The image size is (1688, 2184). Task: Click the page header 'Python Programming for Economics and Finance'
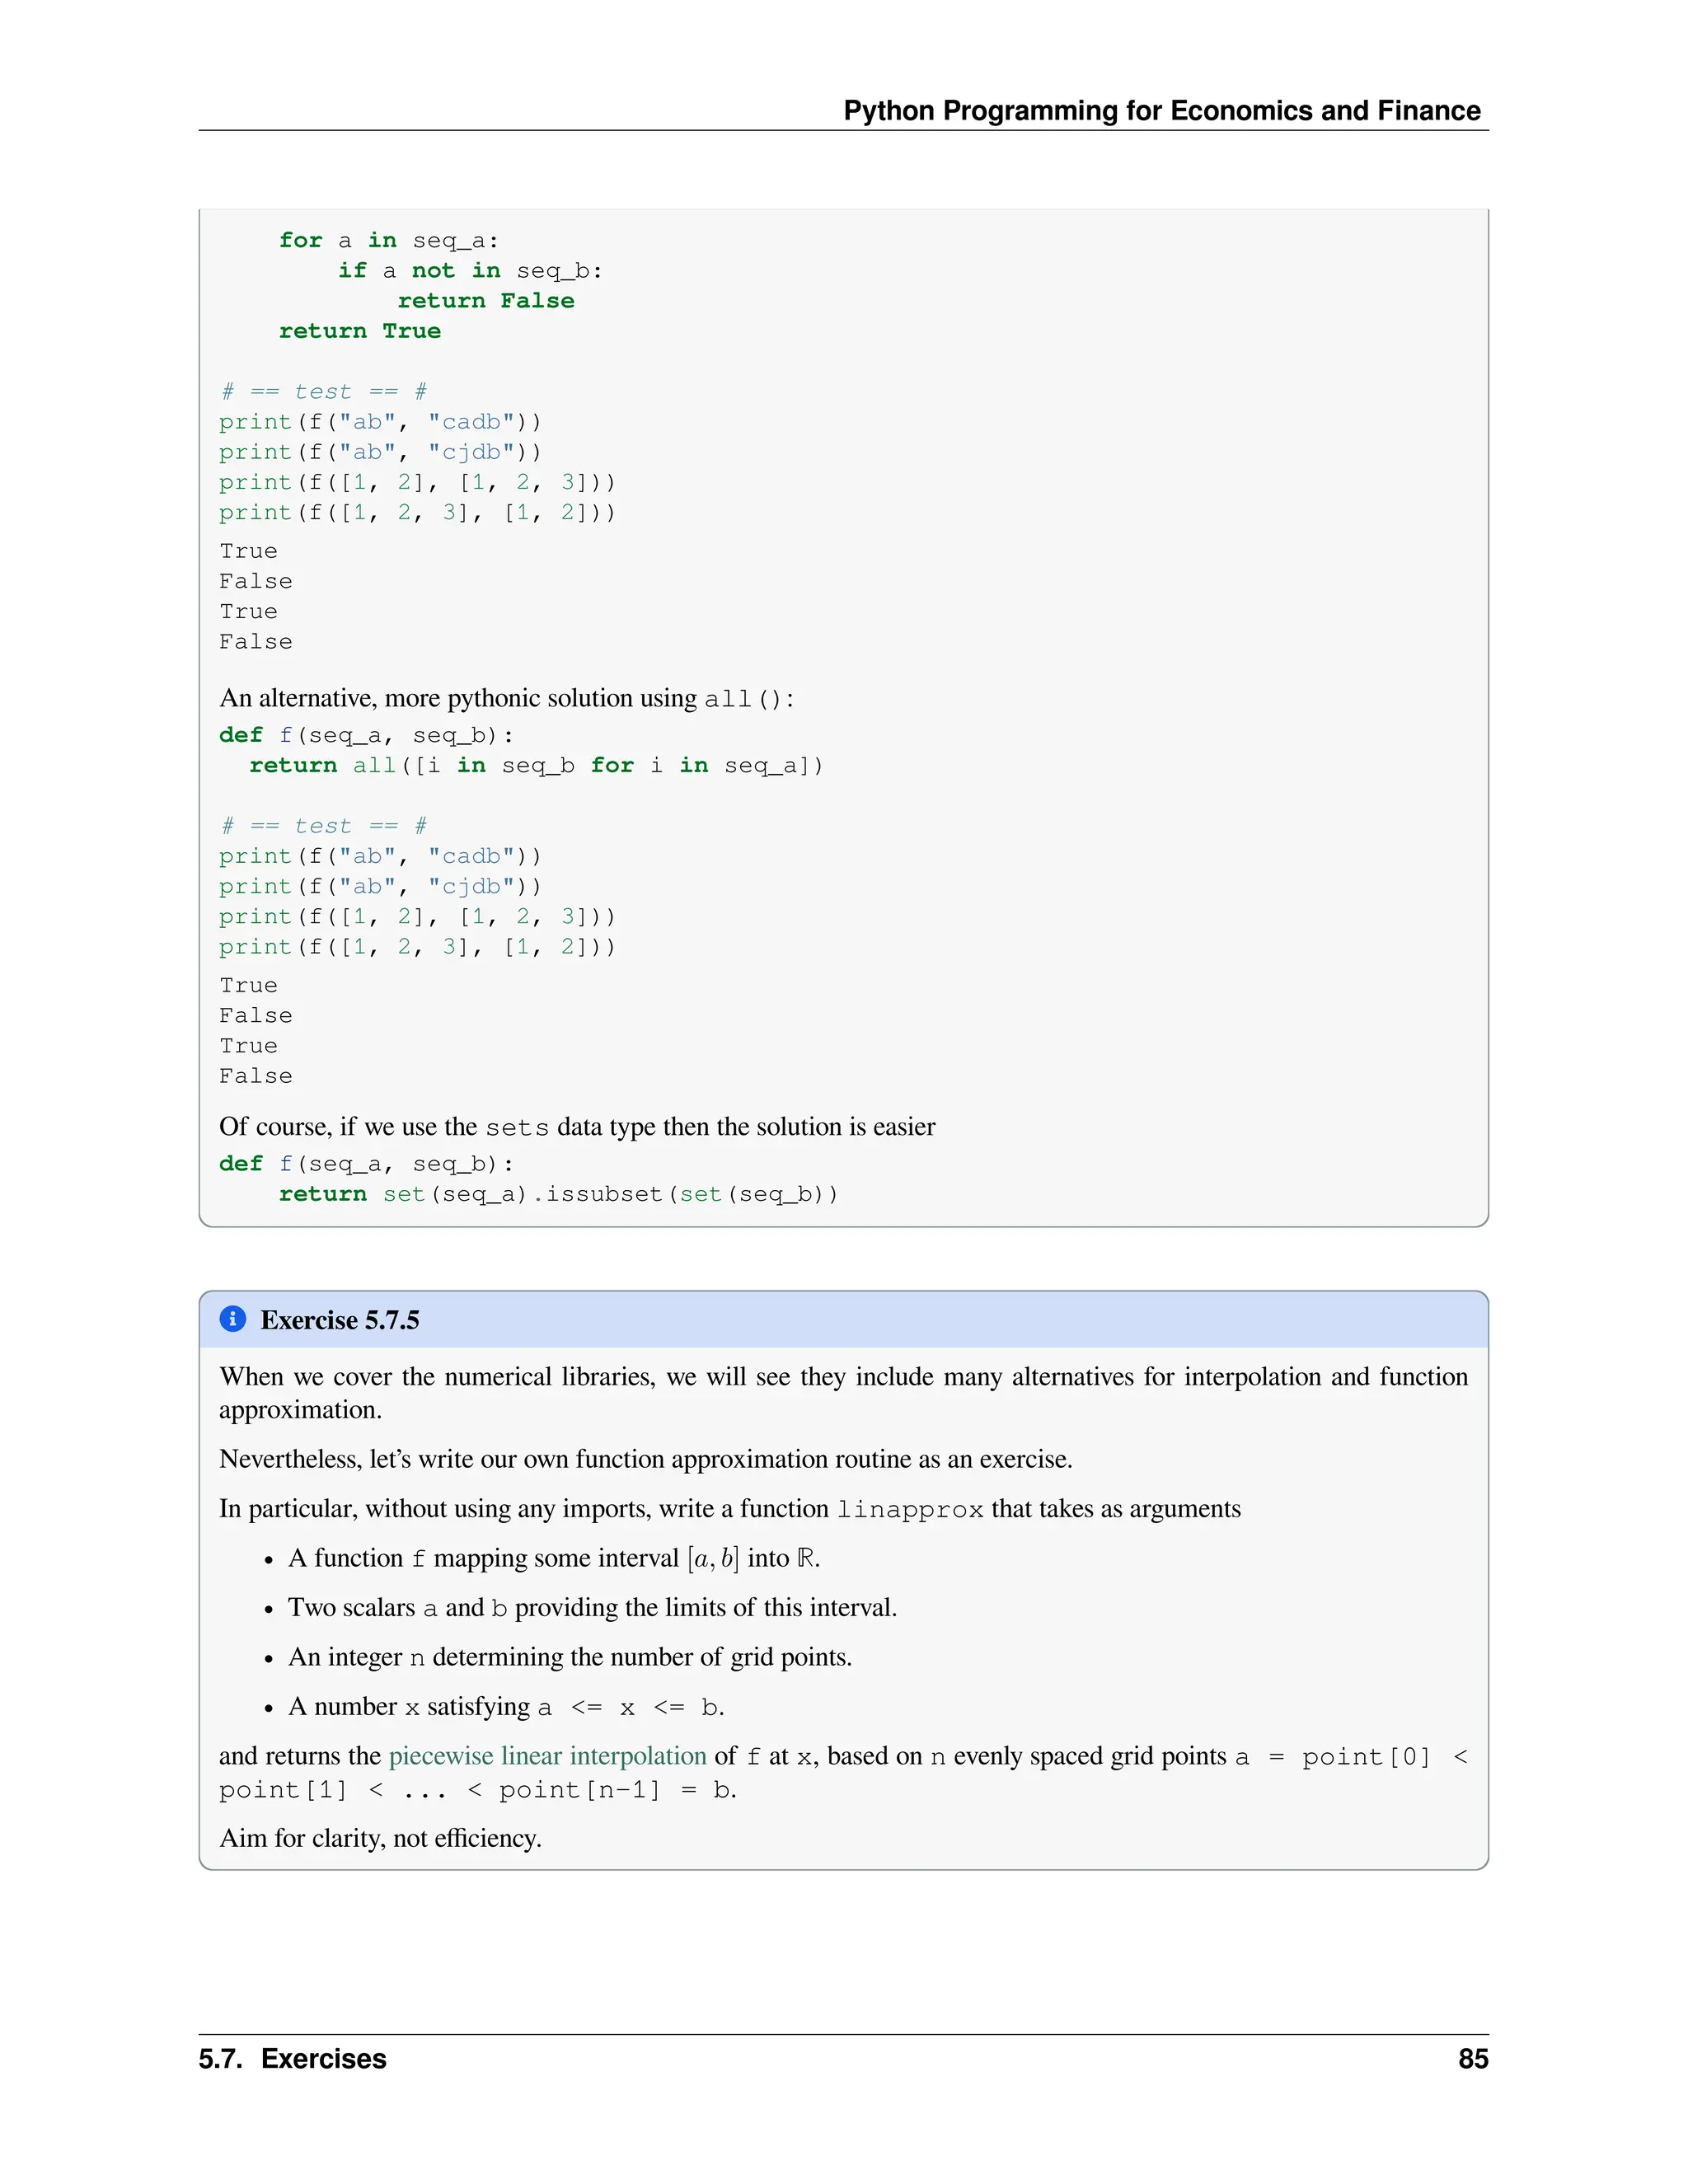coord(1162,110)
